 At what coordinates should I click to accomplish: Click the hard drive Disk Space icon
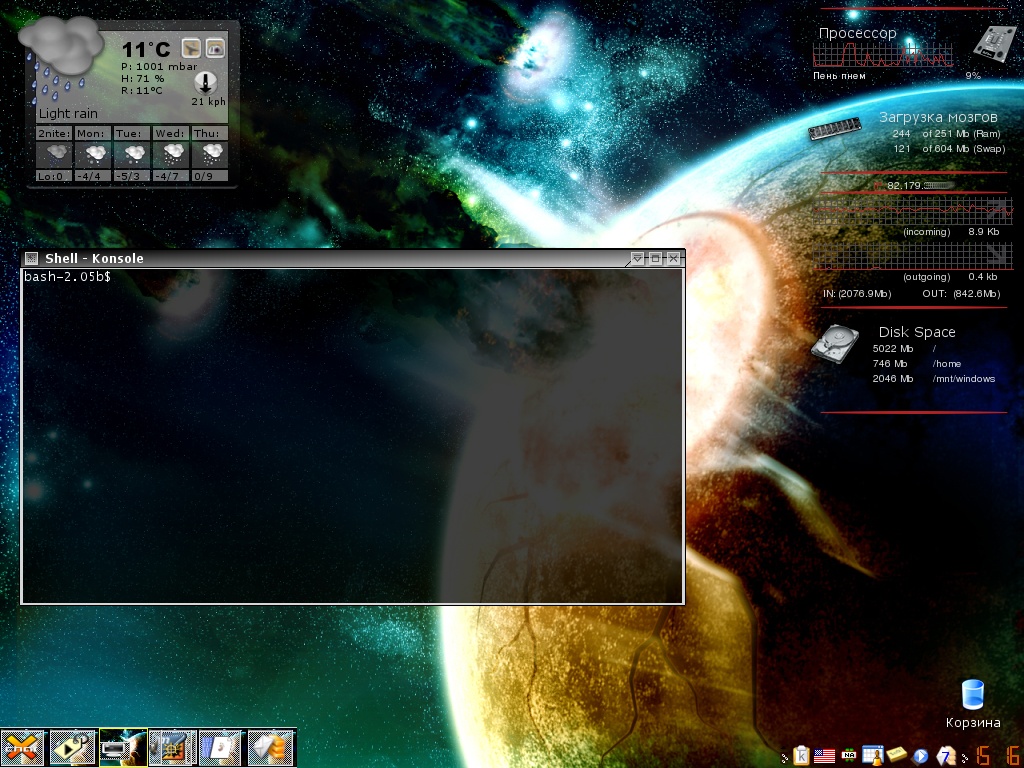(833, 346)
